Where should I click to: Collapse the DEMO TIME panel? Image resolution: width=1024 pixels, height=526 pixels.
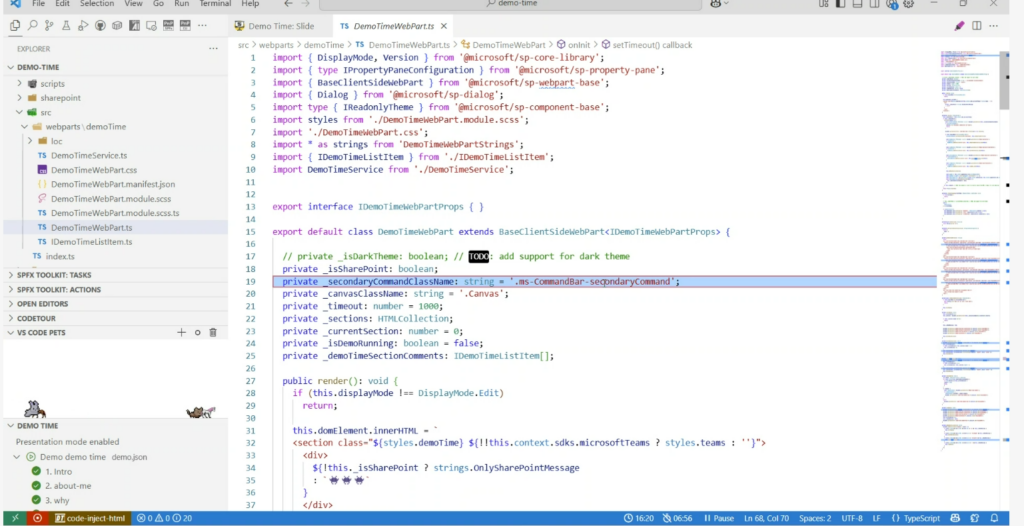coord(37,425)
